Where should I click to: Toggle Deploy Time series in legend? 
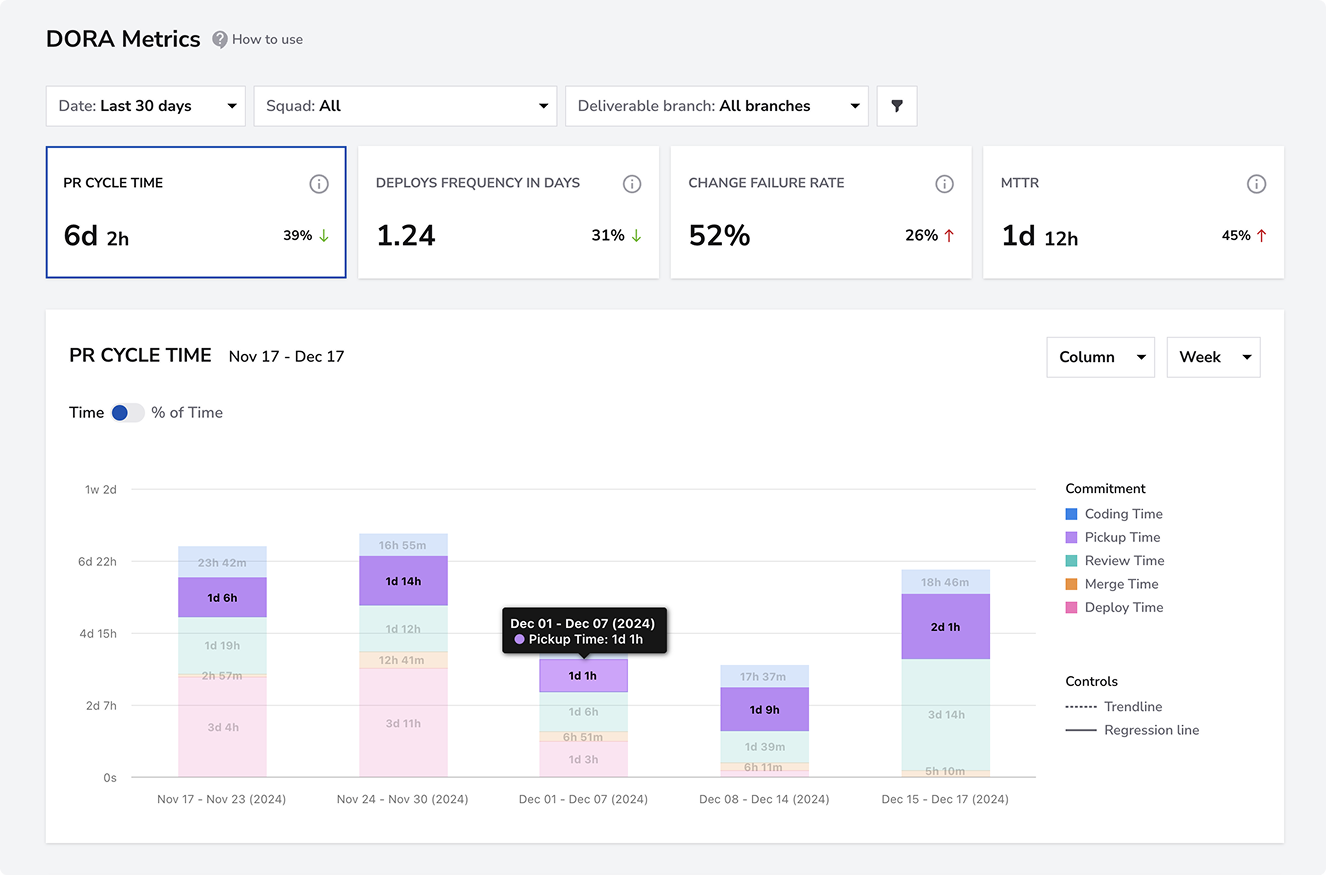point(1114,608)
